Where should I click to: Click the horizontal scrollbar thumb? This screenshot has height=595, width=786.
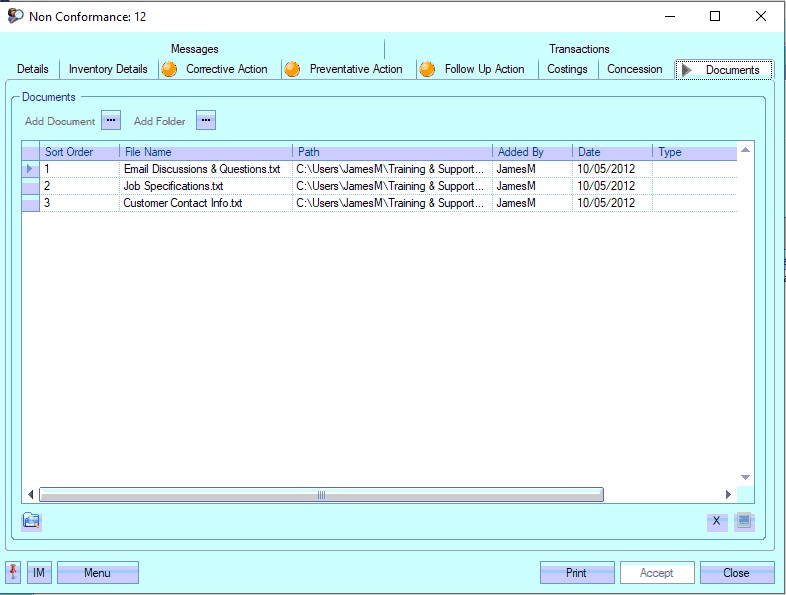pos(321,494)
